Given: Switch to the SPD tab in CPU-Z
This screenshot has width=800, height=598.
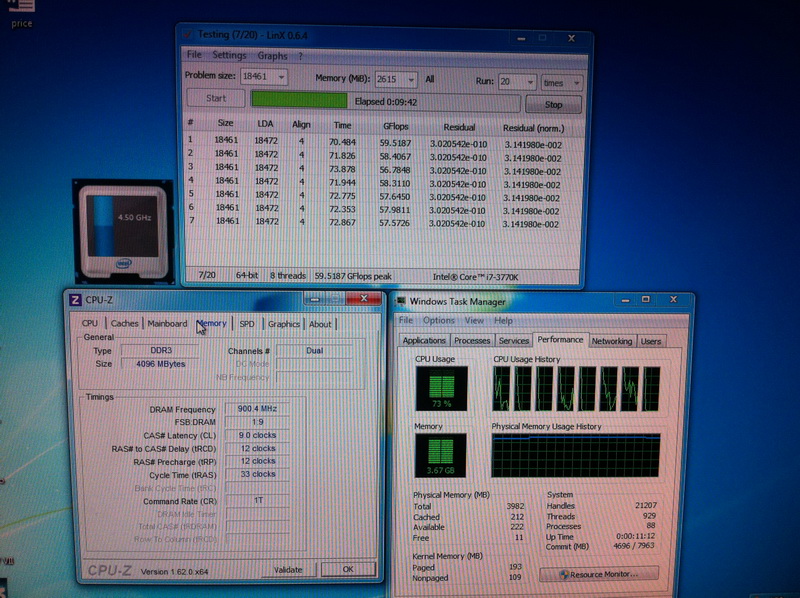Looking at the screenshot, I should (246, 324).
